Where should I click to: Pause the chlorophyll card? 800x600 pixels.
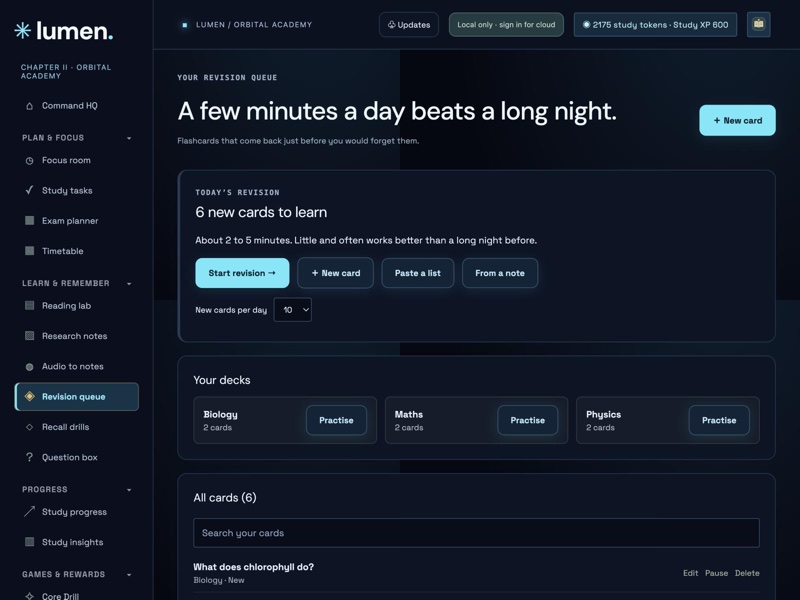(x=716, y=573)
